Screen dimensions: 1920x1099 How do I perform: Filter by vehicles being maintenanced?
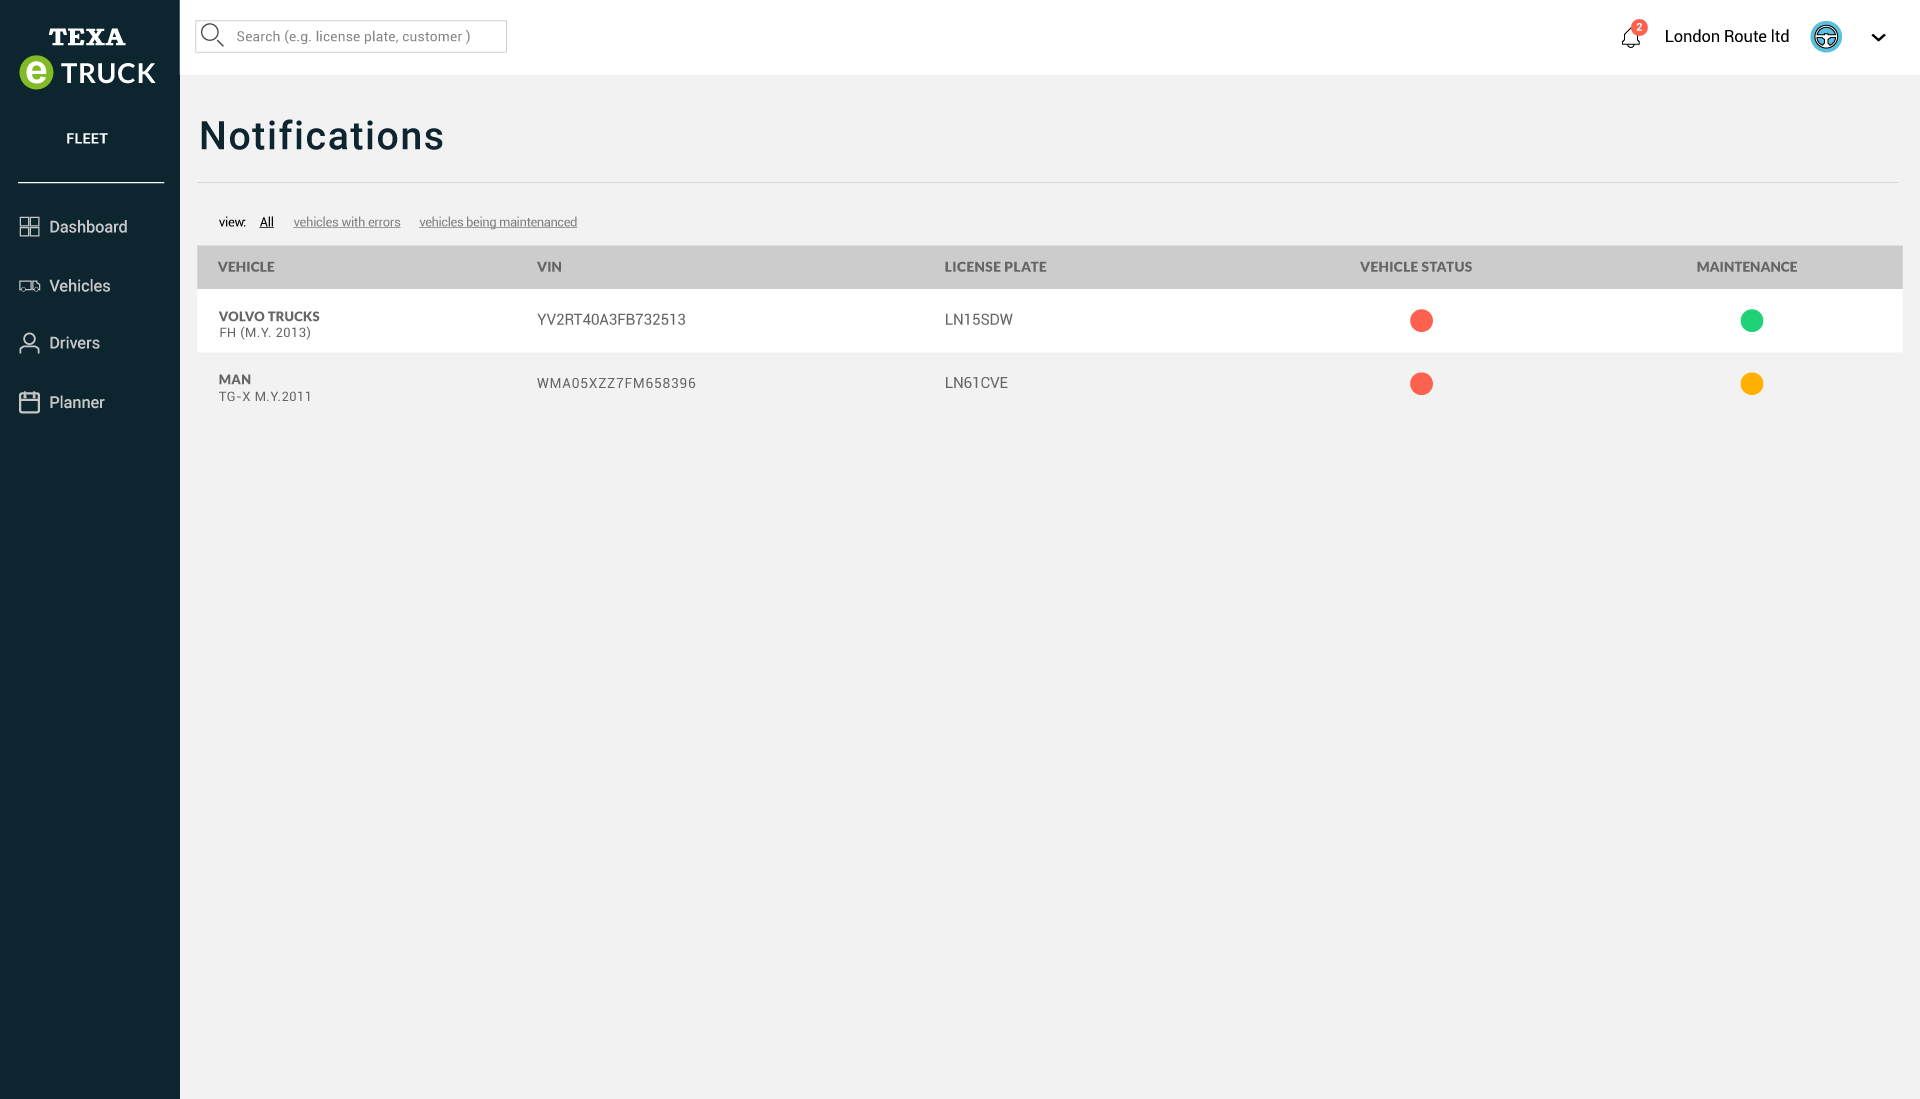498,222
